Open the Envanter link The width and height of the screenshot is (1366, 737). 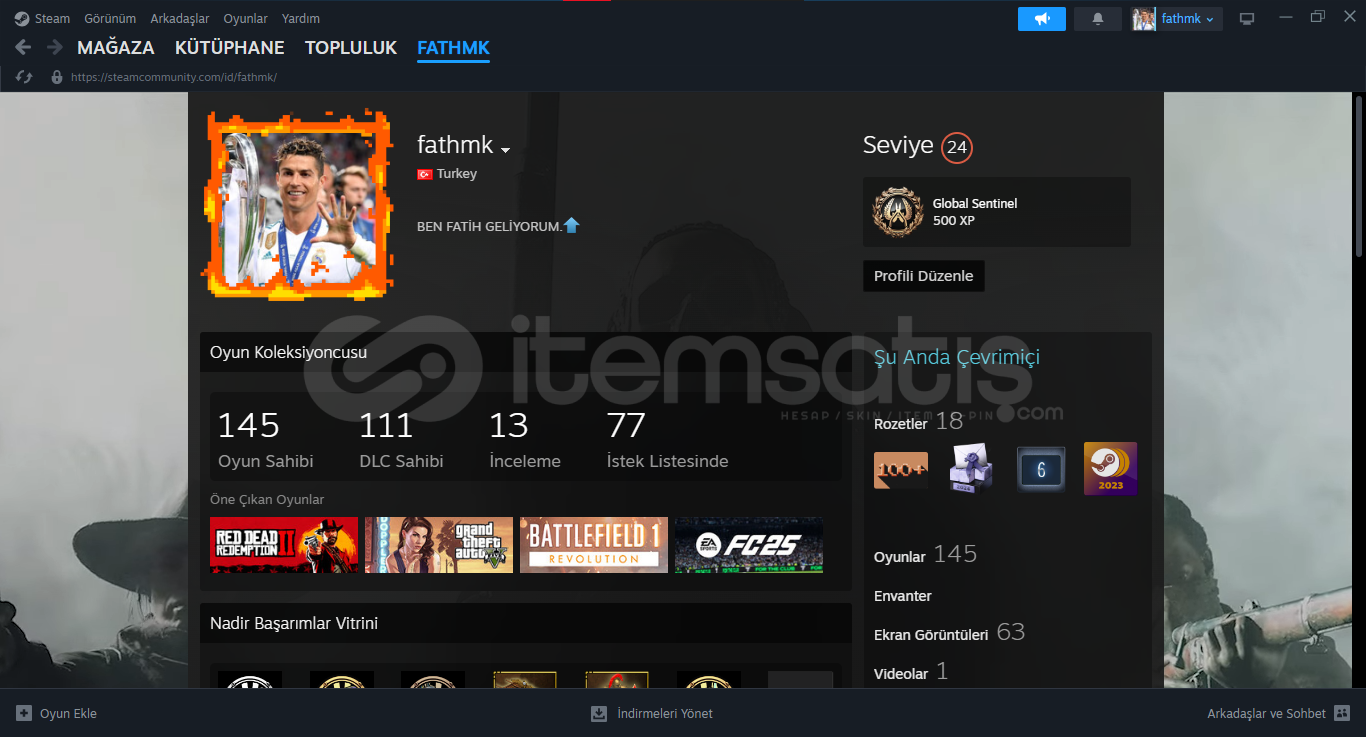[x=903, y=596]
